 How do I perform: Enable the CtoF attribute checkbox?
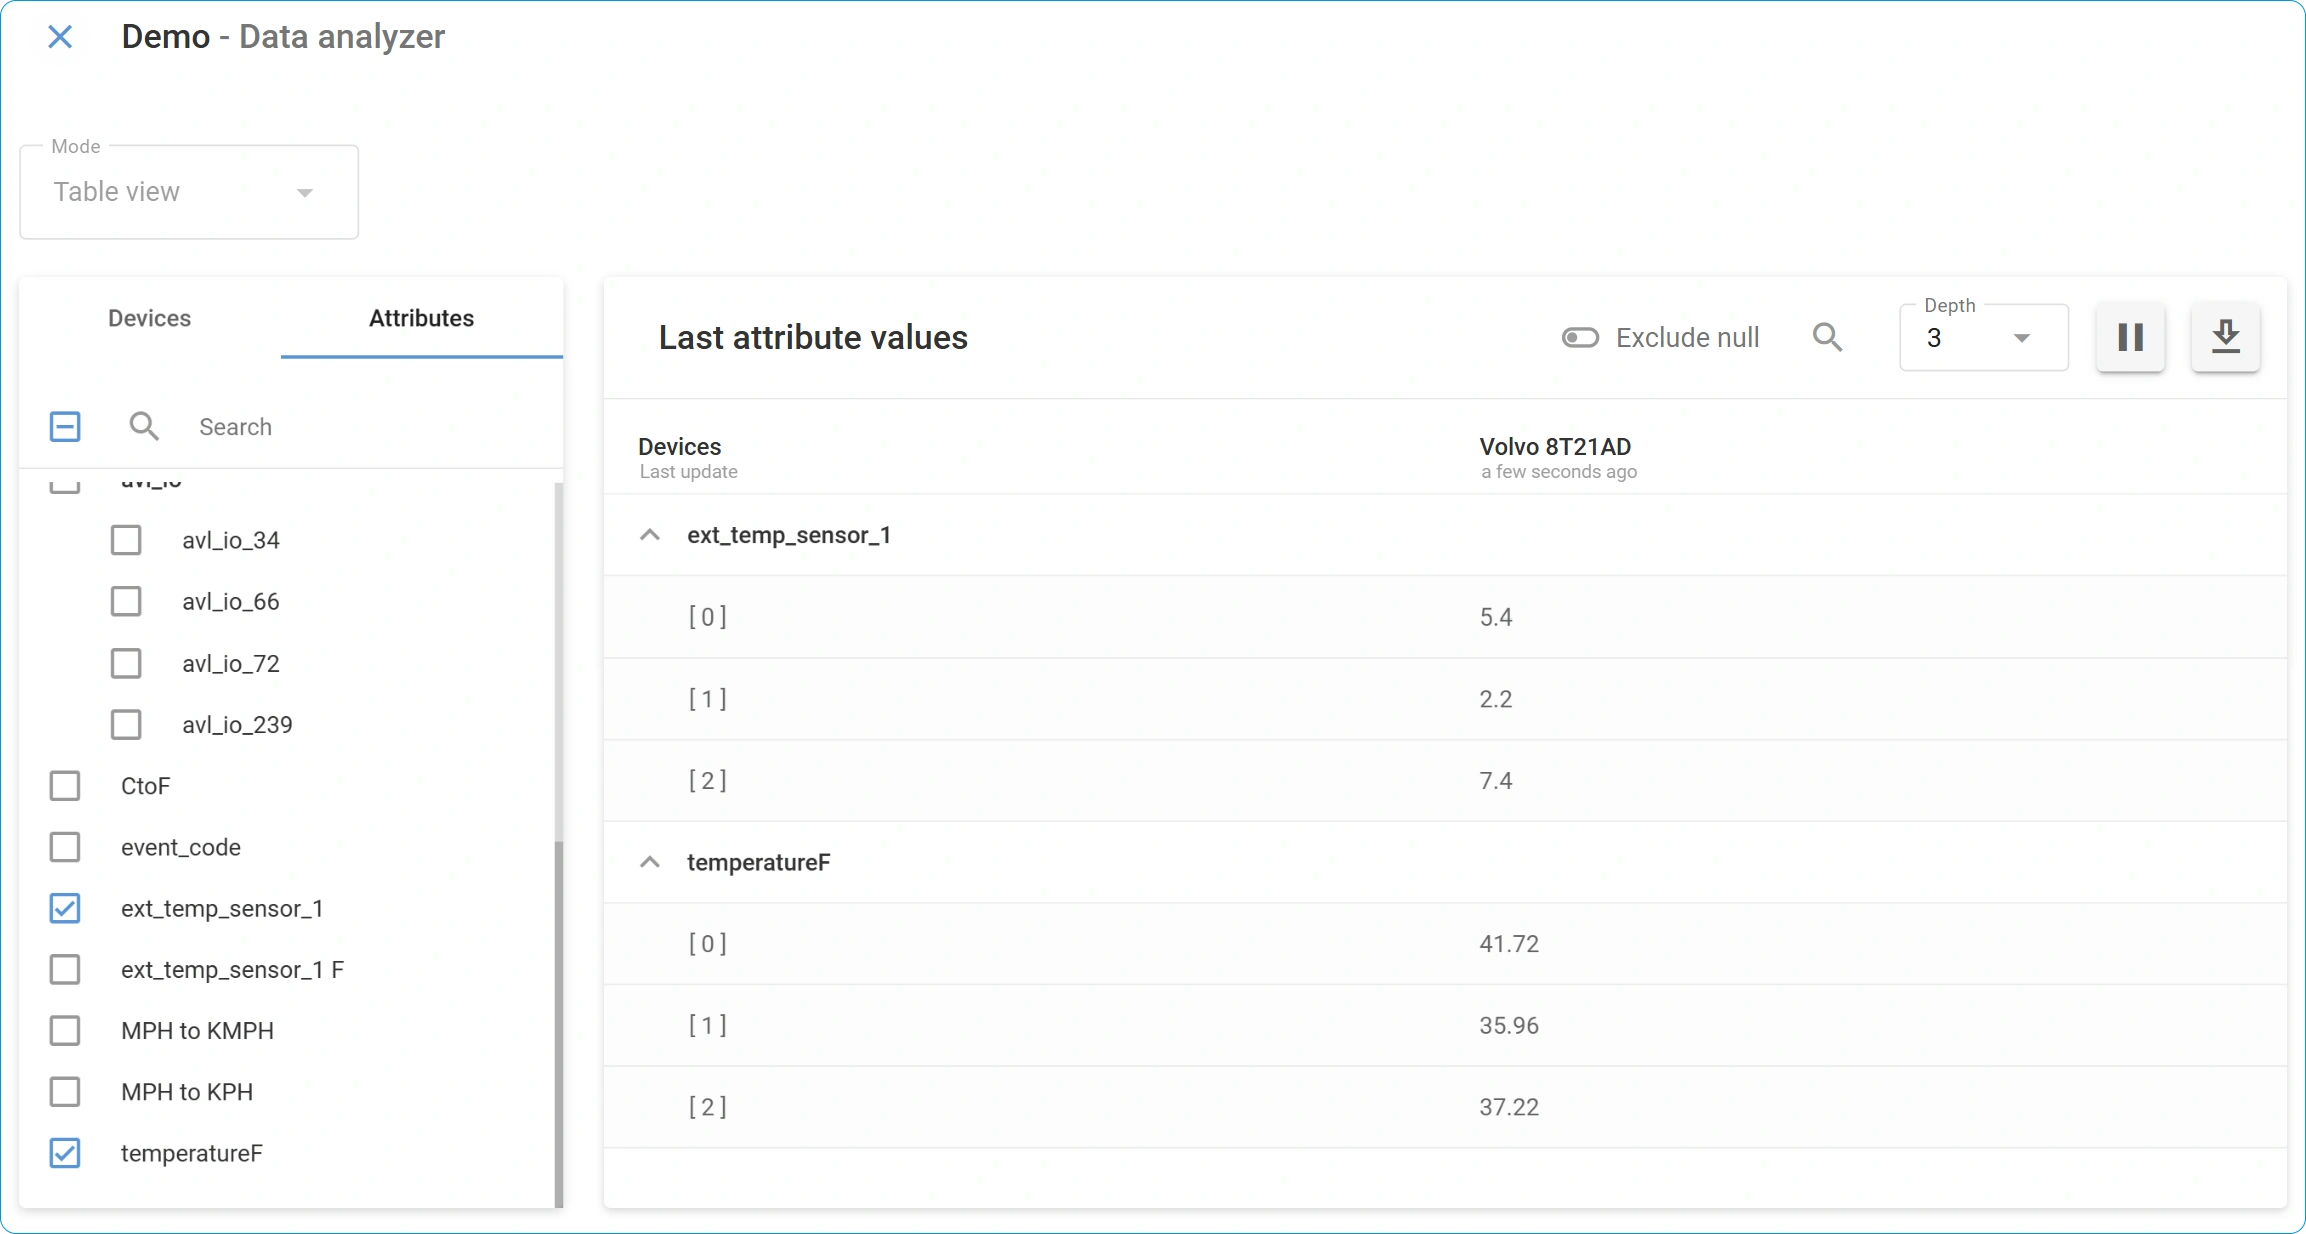(x=65, y=785)
